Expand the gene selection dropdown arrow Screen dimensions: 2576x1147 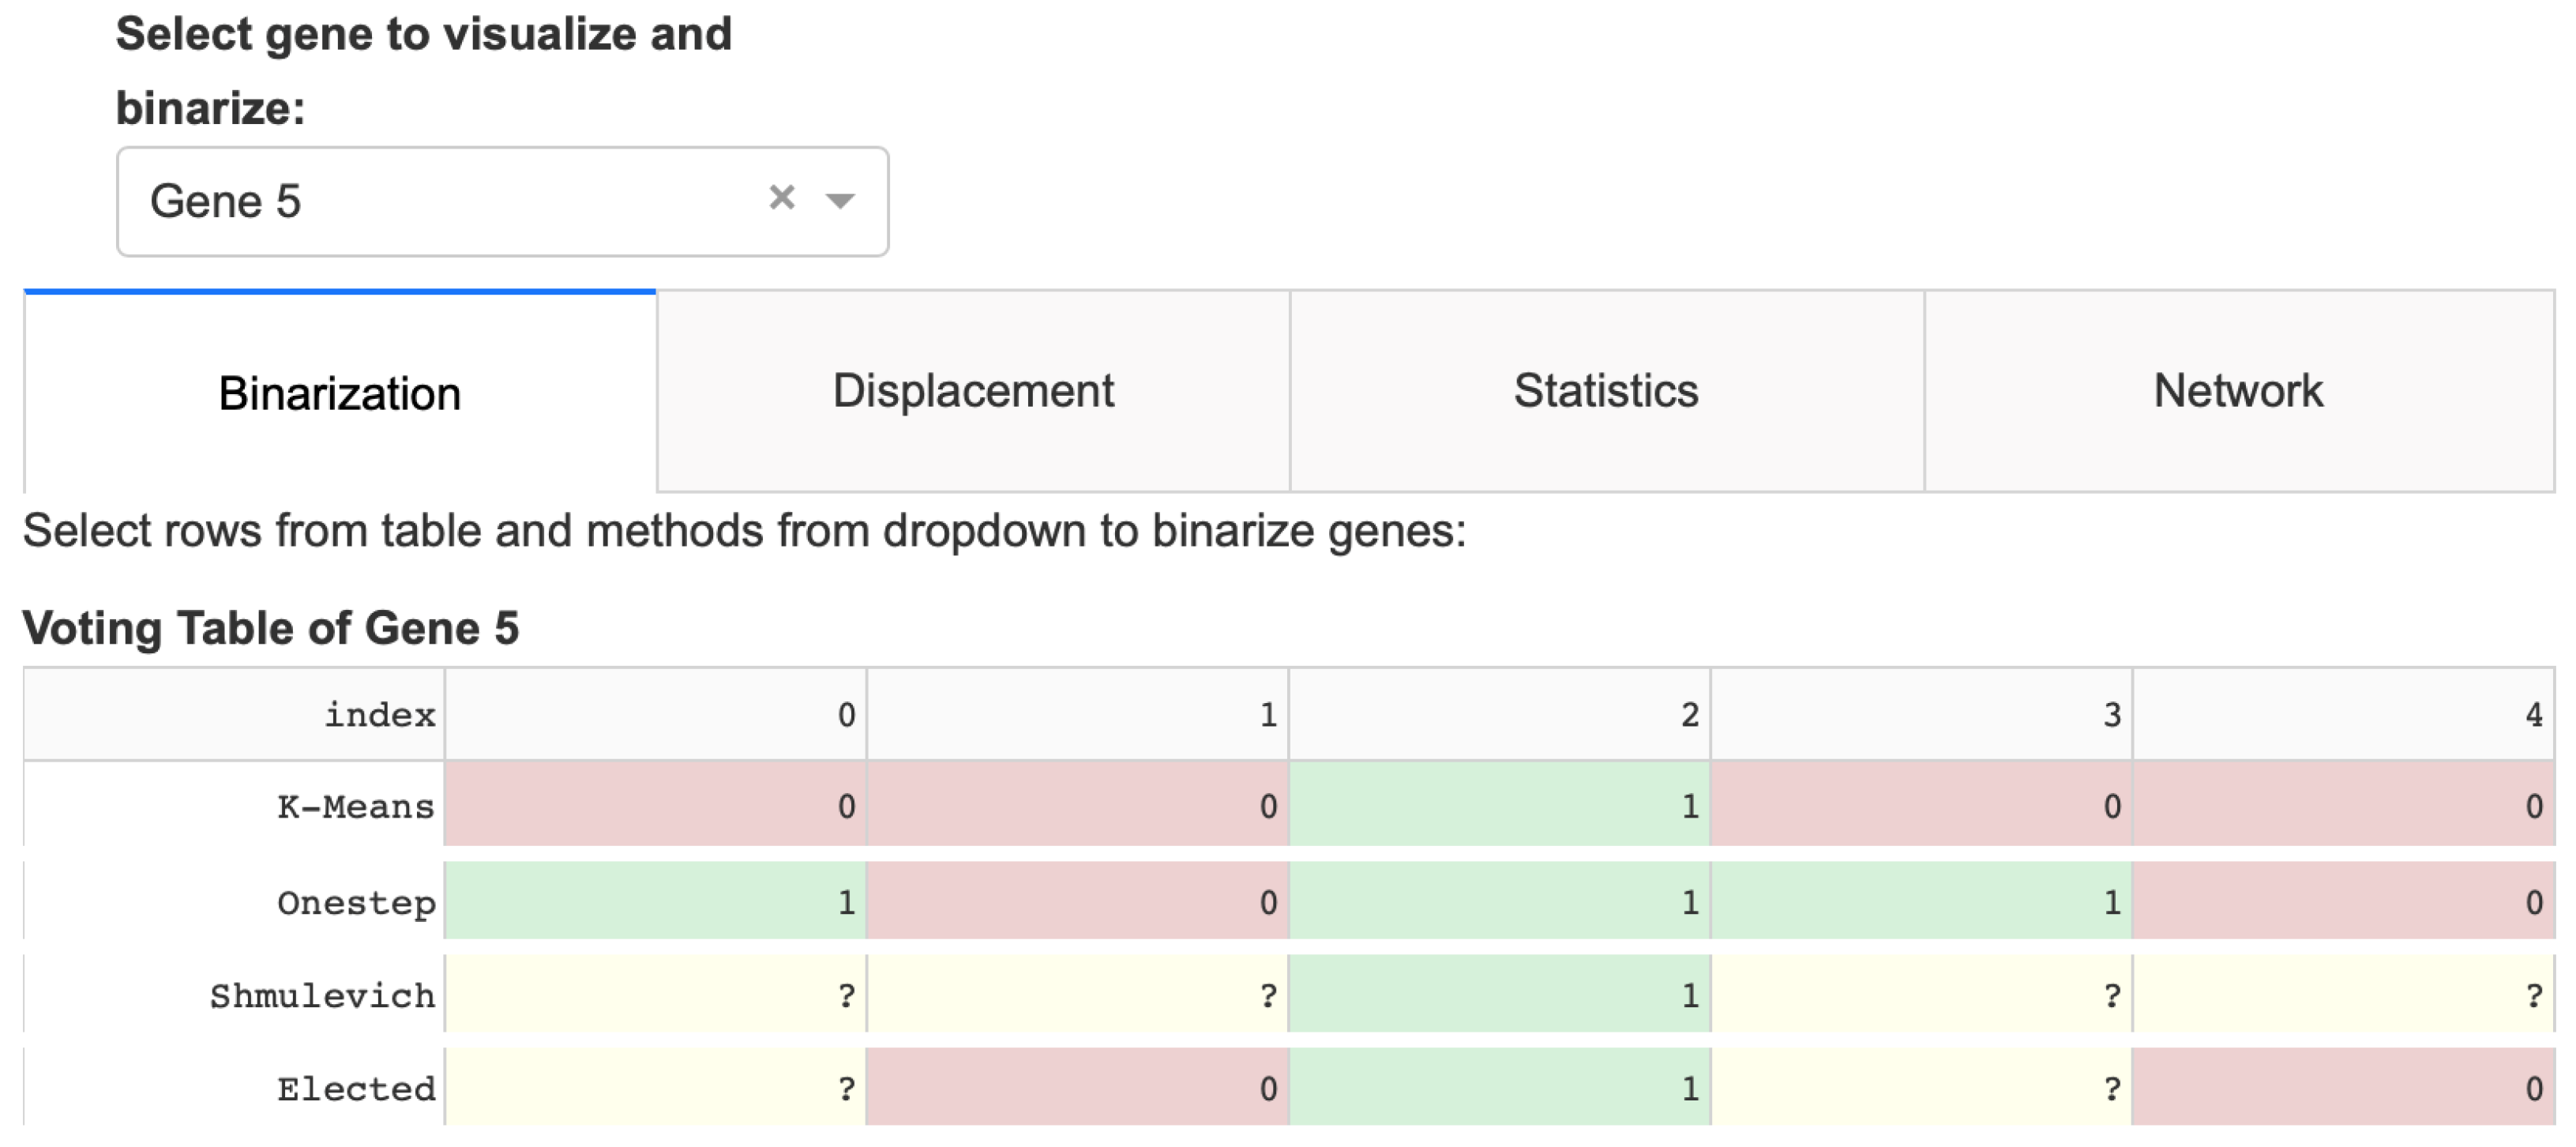point(840,201)
